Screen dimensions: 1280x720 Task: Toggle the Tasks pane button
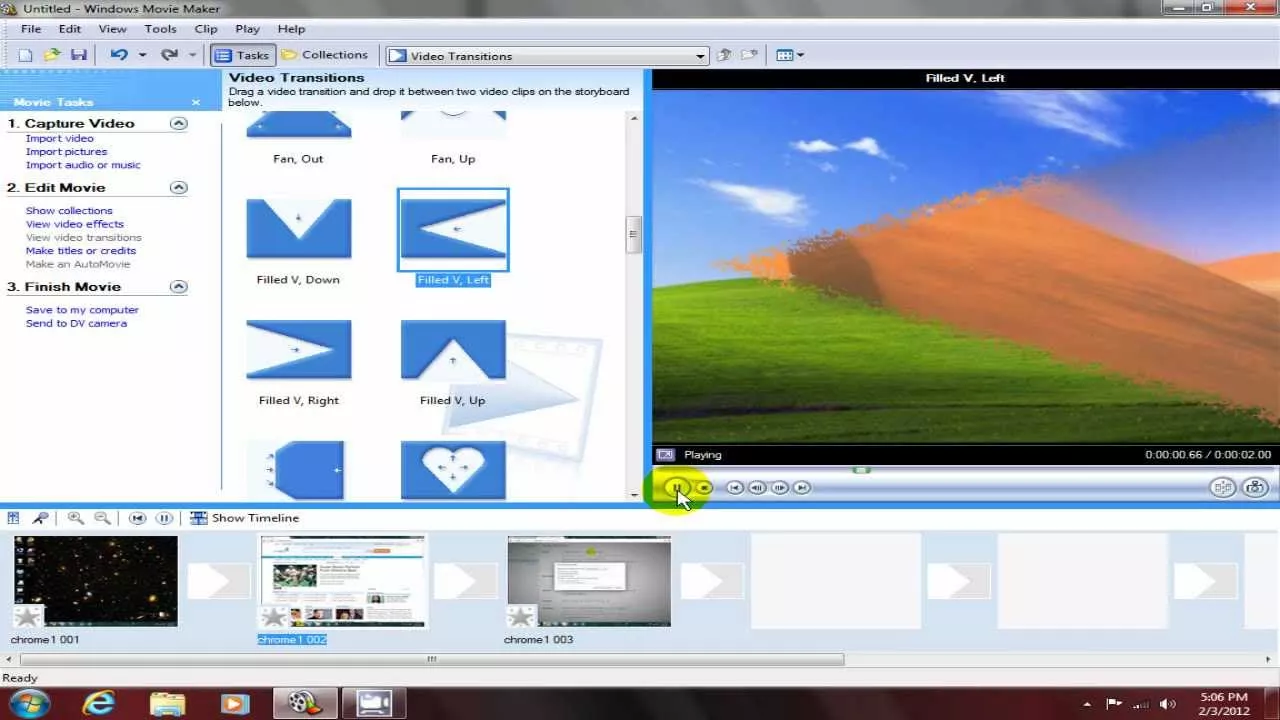point(242,56)
